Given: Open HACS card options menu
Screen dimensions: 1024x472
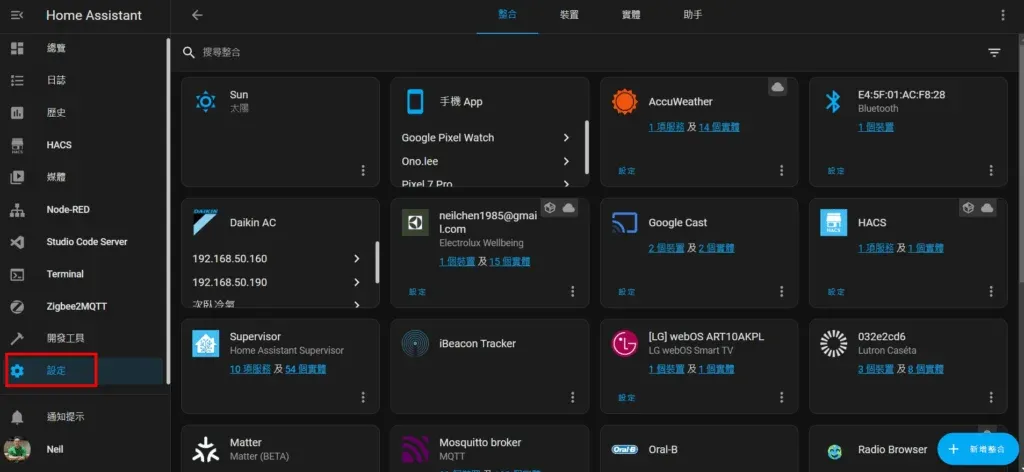Looking at the screenshot, I should (991, 291).
